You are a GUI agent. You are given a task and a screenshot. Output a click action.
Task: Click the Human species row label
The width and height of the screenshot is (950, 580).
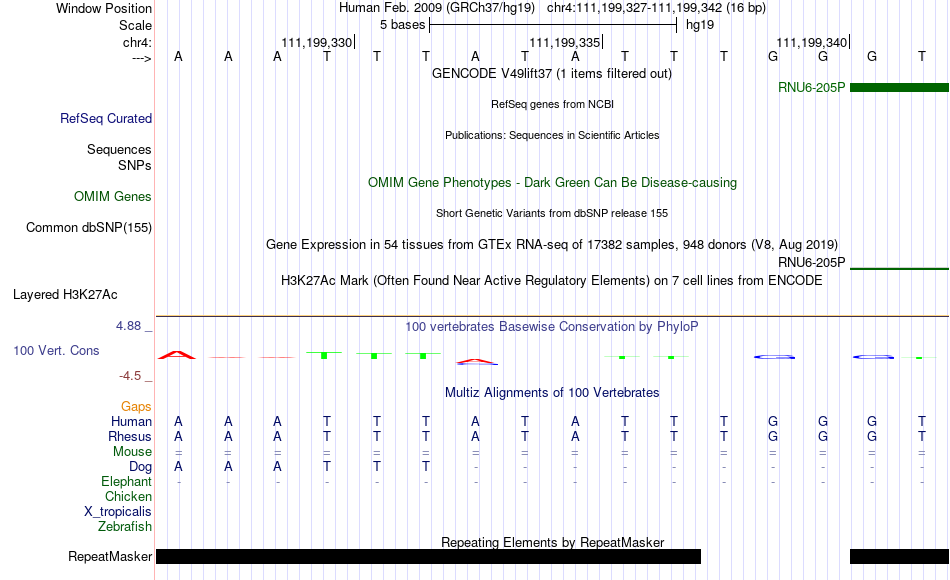click(131, 421)
